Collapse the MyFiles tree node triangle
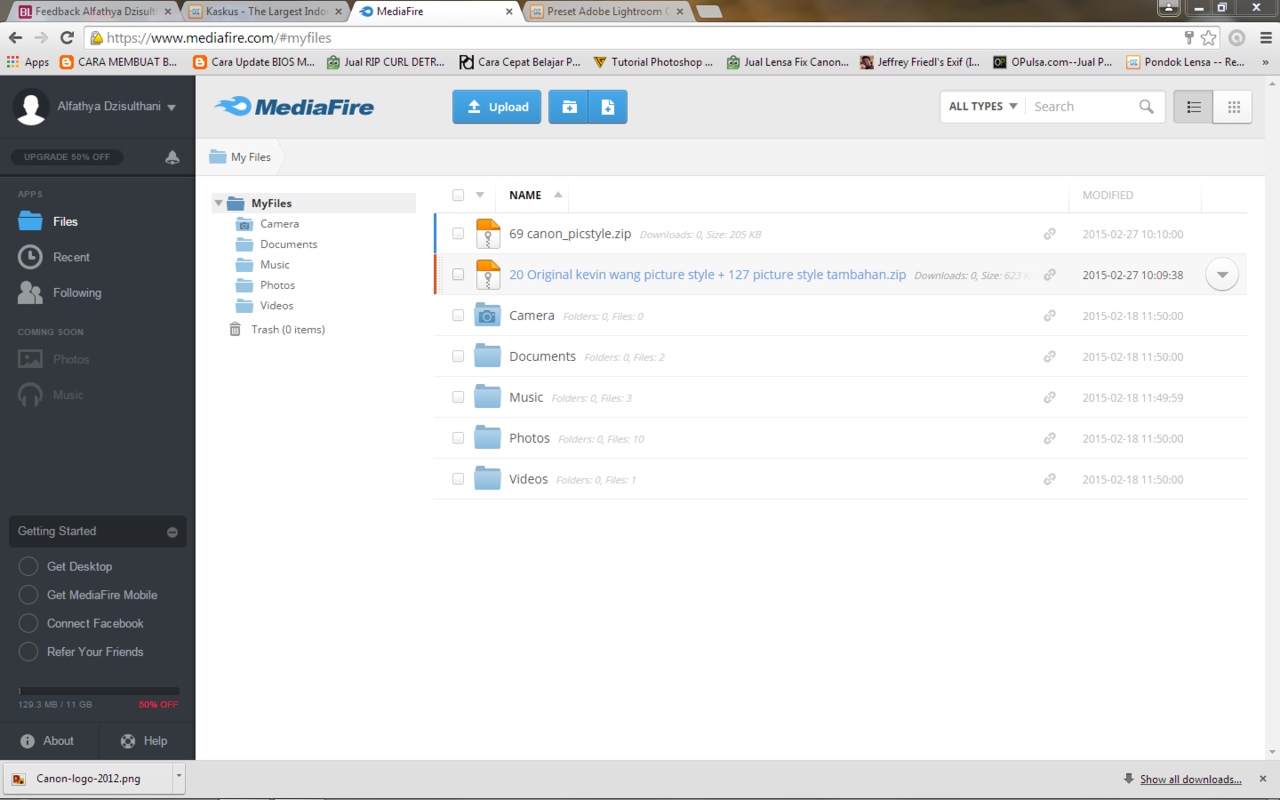 [x=218, y=203]
